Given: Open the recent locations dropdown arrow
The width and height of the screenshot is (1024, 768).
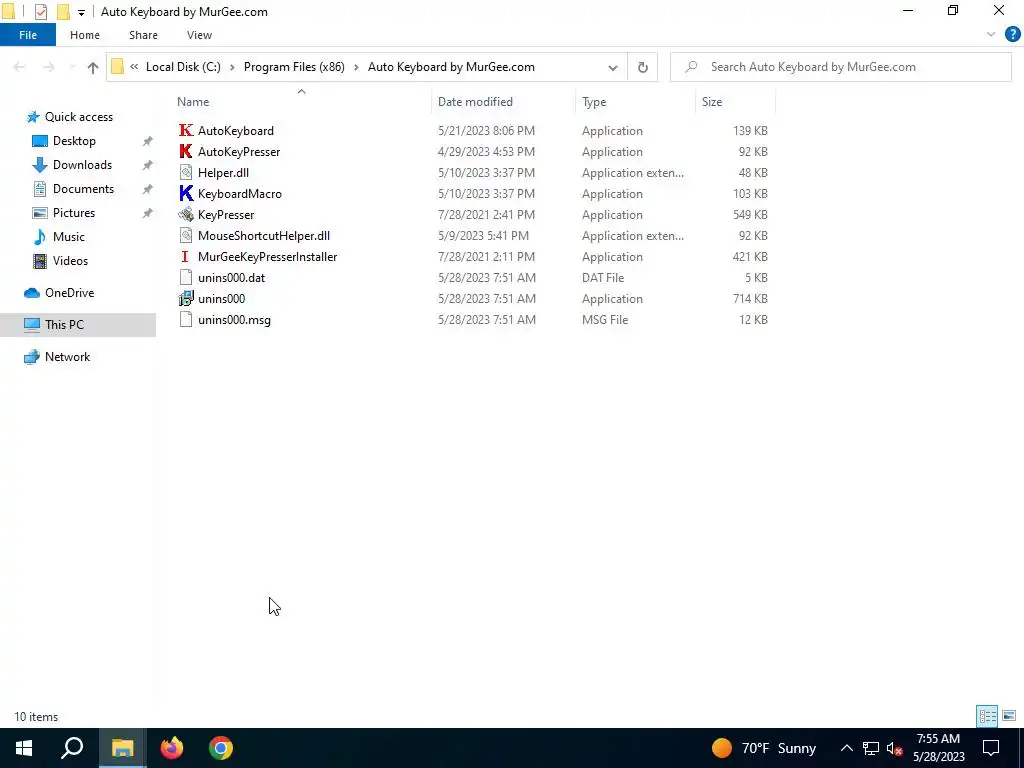Looking at the screenshot, I should point(72,67).
